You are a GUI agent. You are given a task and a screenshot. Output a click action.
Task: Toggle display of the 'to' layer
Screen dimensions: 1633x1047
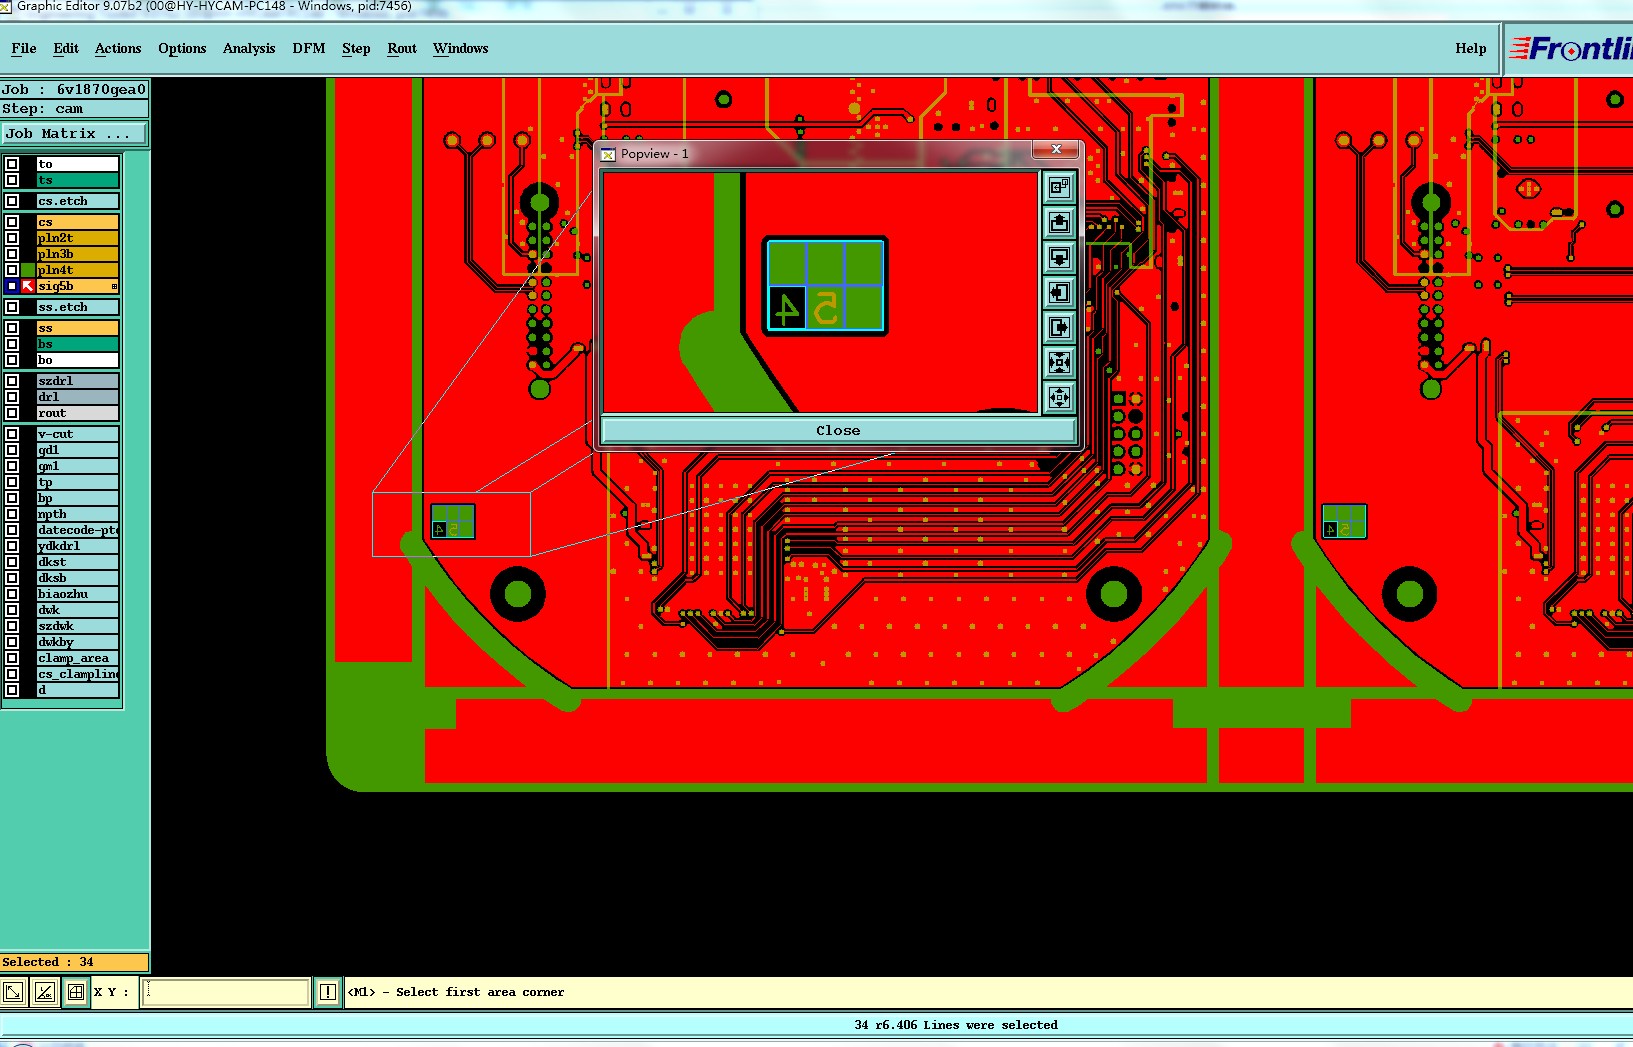click(x=12, y=164)
